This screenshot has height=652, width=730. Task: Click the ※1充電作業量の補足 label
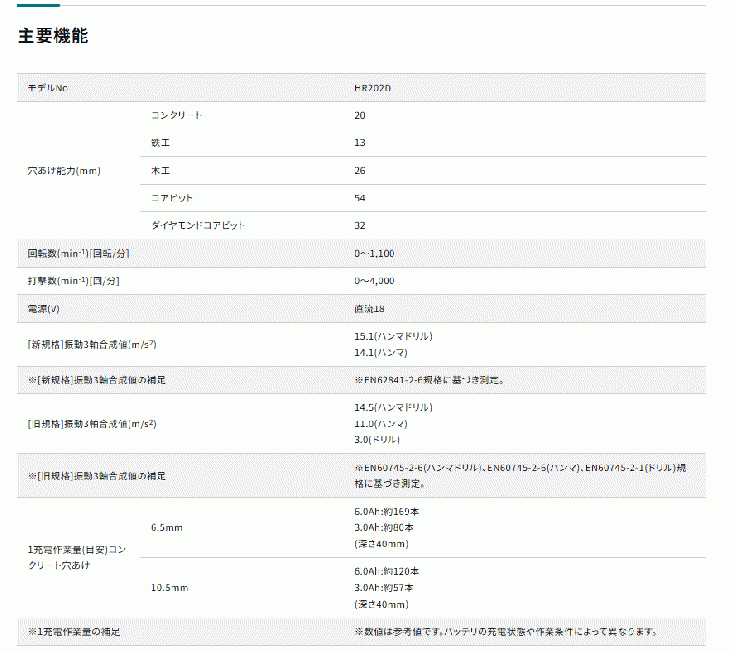tap(74, 632)
